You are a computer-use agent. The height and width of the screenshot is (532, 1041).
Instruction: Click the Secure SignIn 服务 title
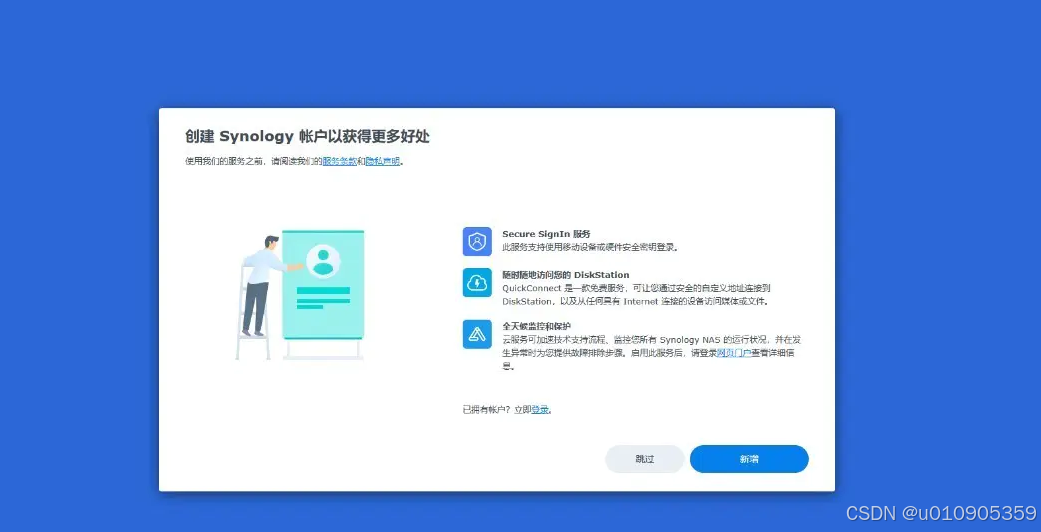point(546,234)
